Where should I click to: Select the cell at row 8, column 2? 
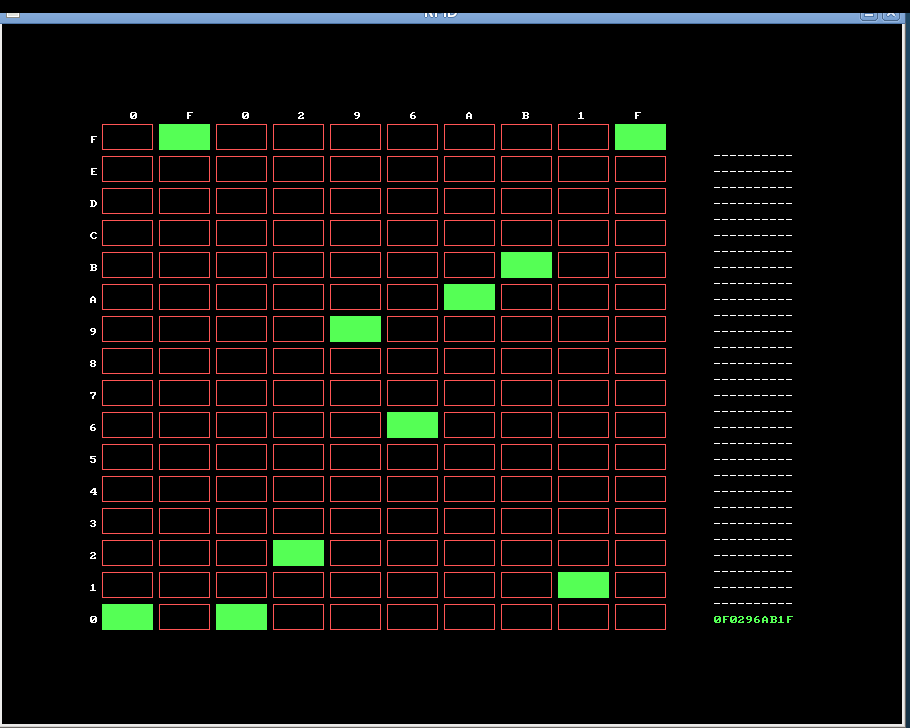[298, 361]
